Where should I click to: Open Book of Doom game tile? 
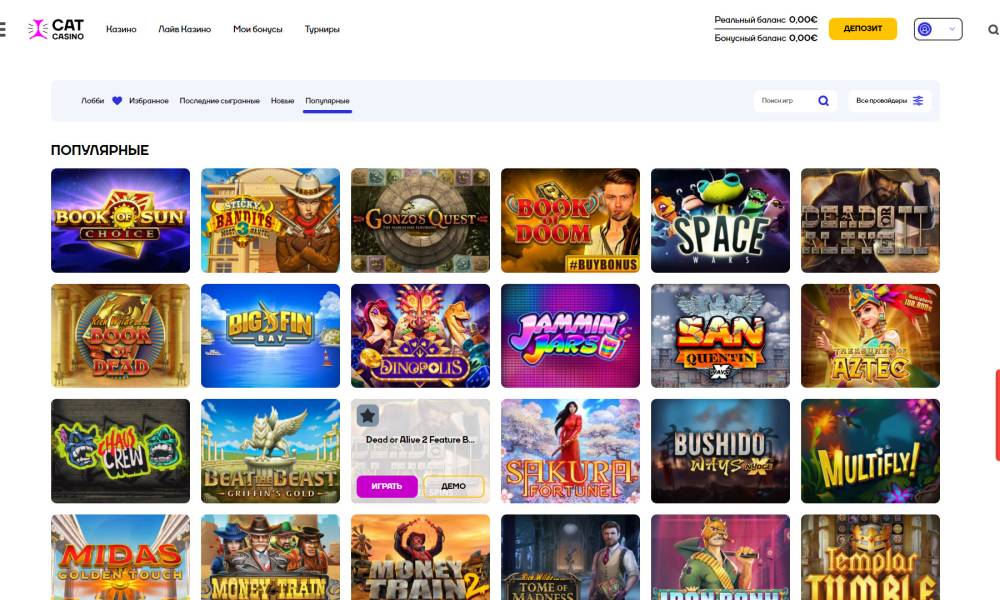[x=570, y=221]
